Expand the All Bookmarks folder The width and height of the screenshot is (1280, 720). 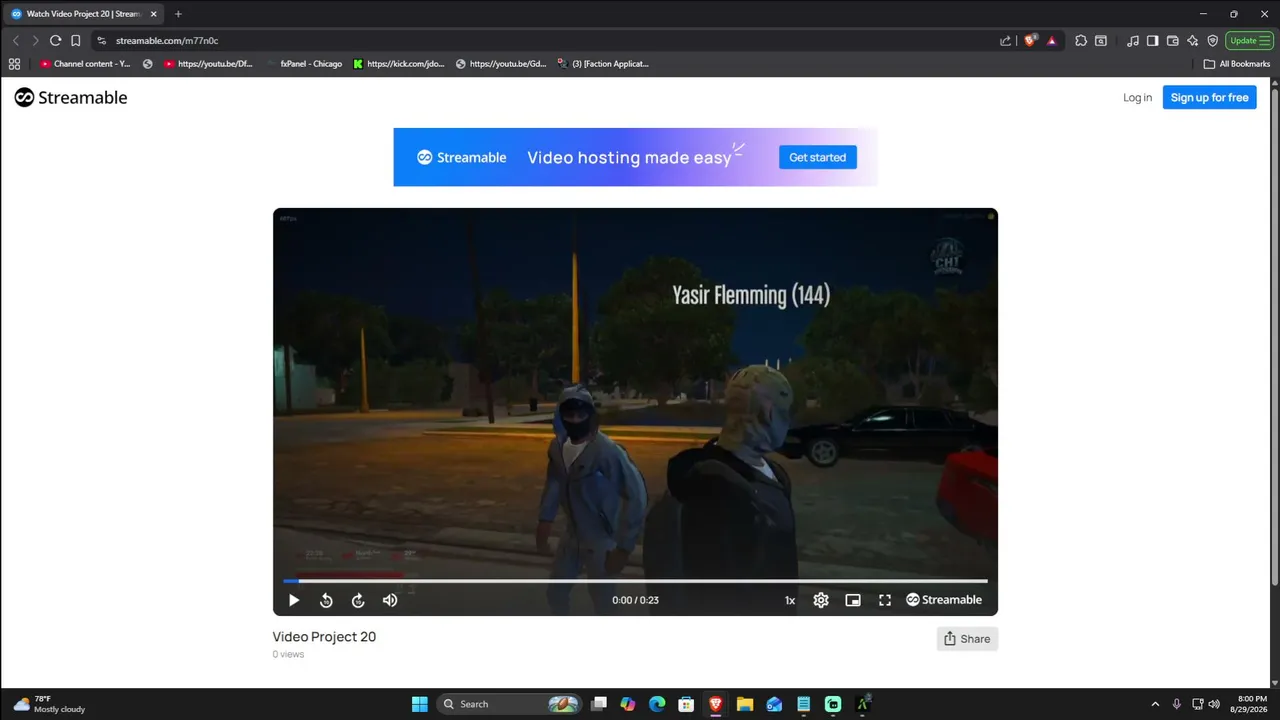tap(1237, 64)
